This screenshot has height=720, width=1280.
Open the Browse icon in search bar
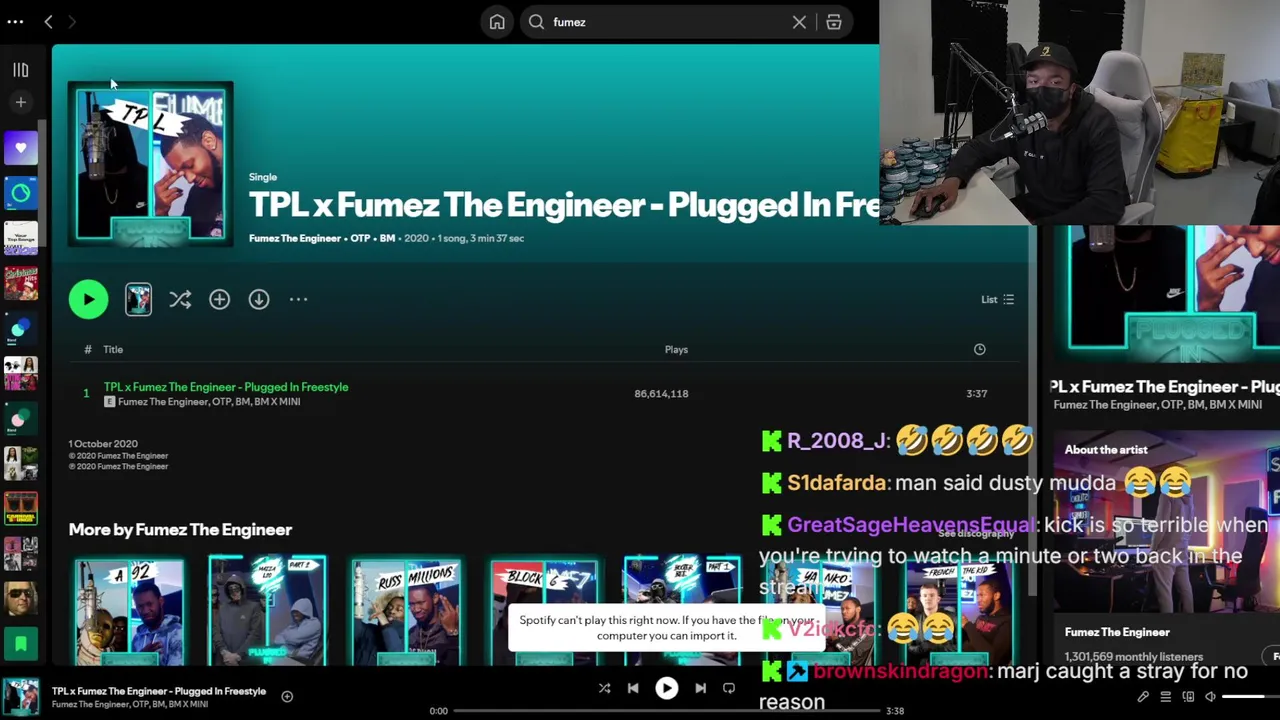[x=833, y=22]
